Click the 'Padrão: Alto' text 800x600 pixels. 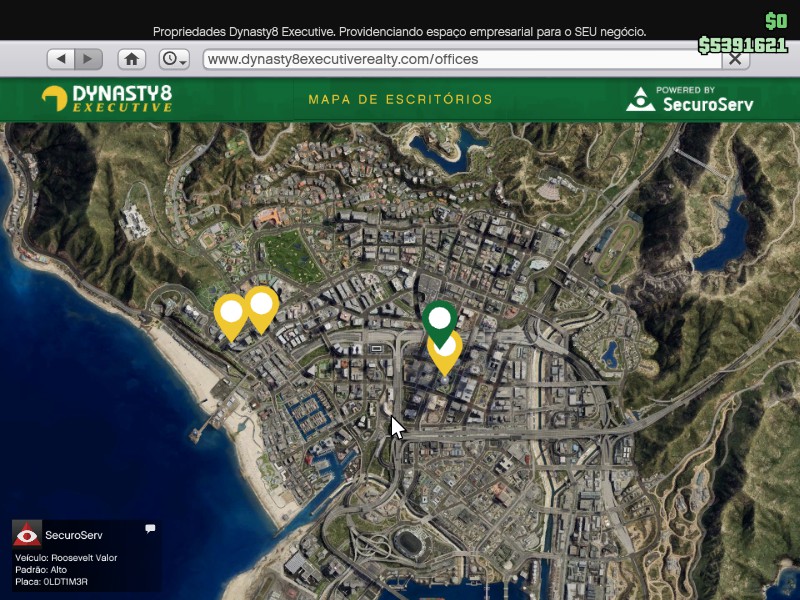point(41,570)
